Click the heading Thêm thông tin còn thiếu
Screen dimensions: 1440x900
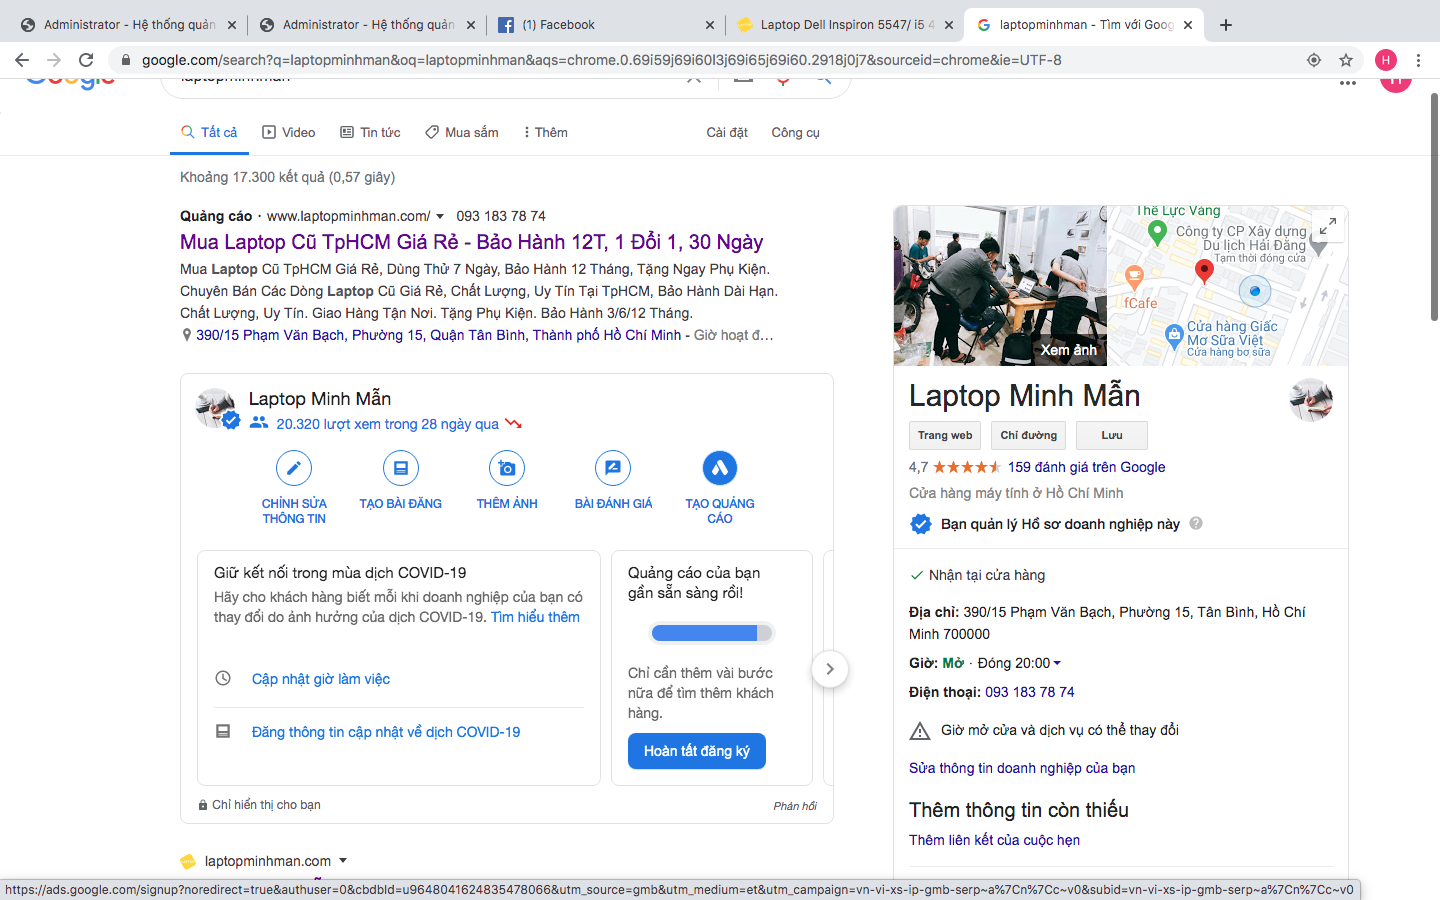tap(1019, 810)
